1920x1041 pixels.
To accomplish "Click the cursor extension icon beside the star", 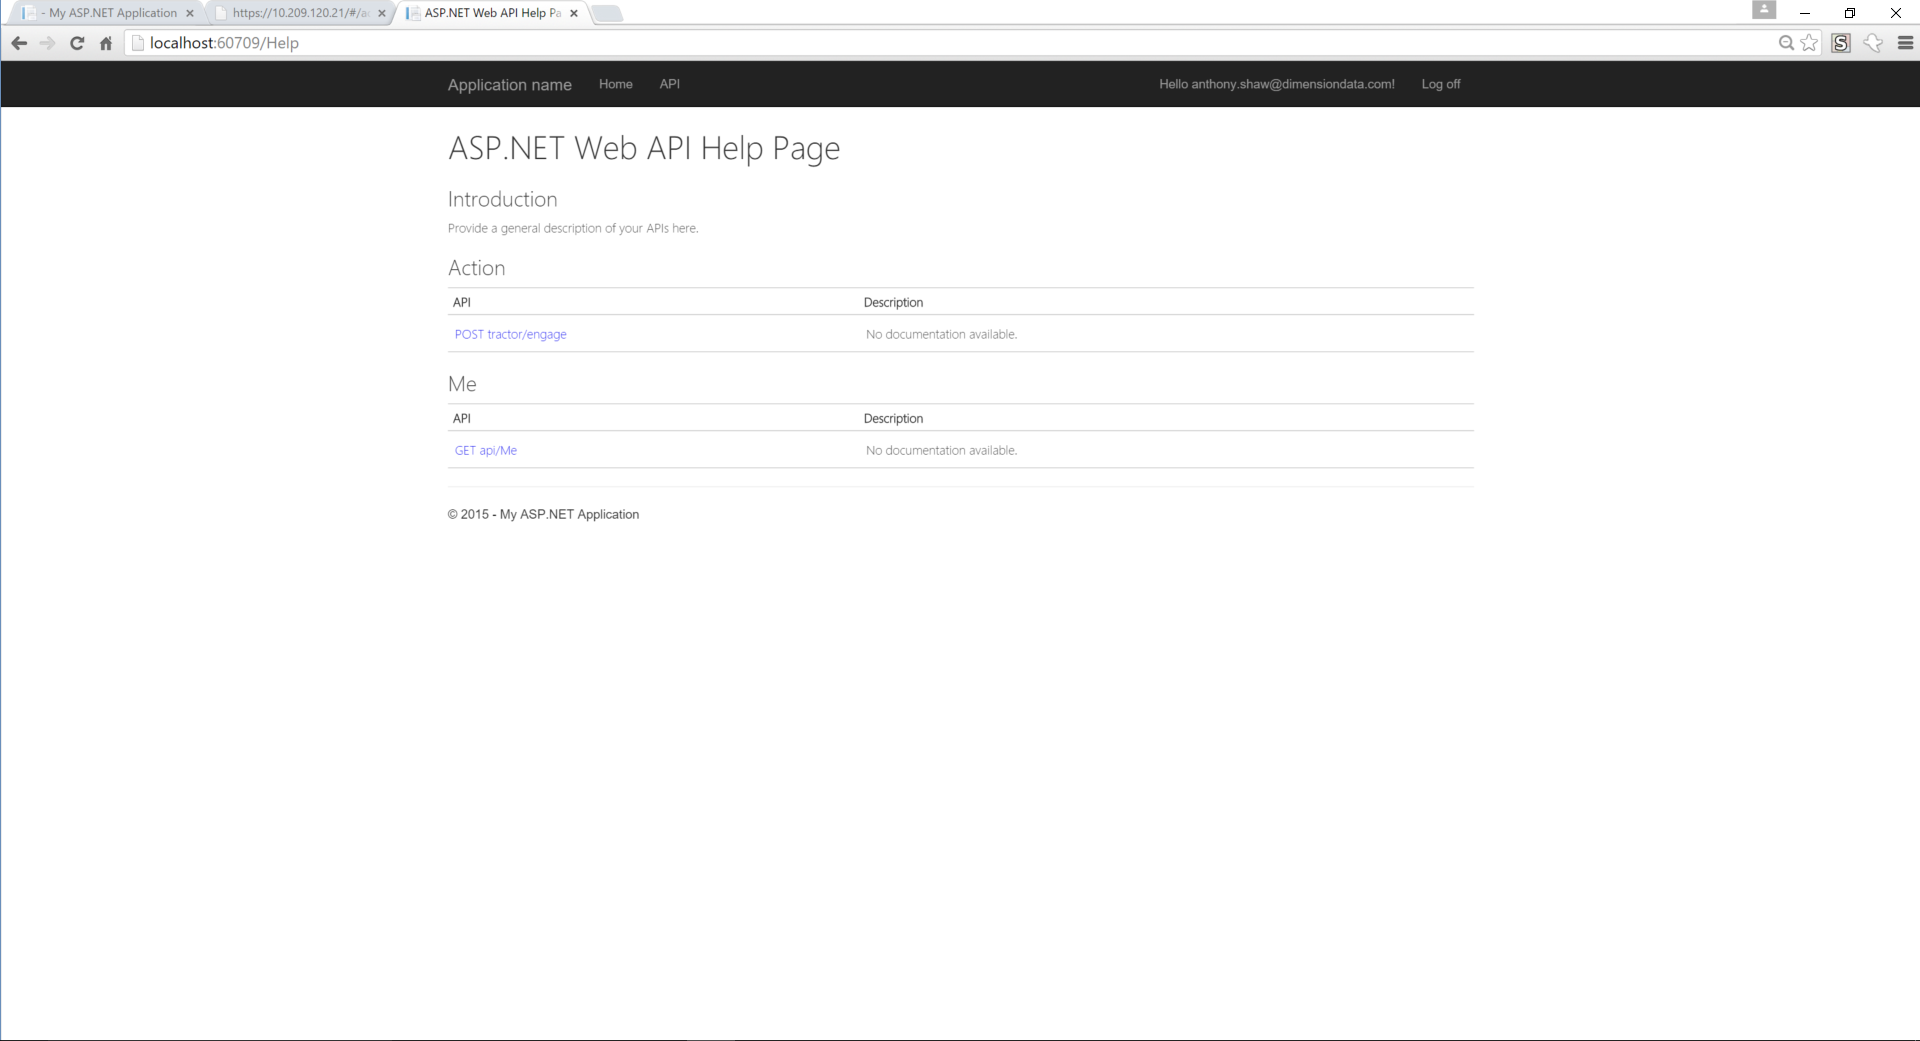I will point(1872,43).
